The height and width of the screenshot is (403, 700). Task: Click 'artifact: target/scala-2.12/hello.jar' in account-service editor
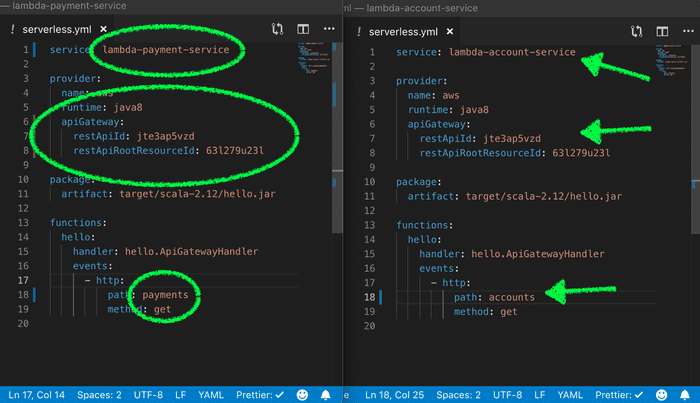[515, 196]
